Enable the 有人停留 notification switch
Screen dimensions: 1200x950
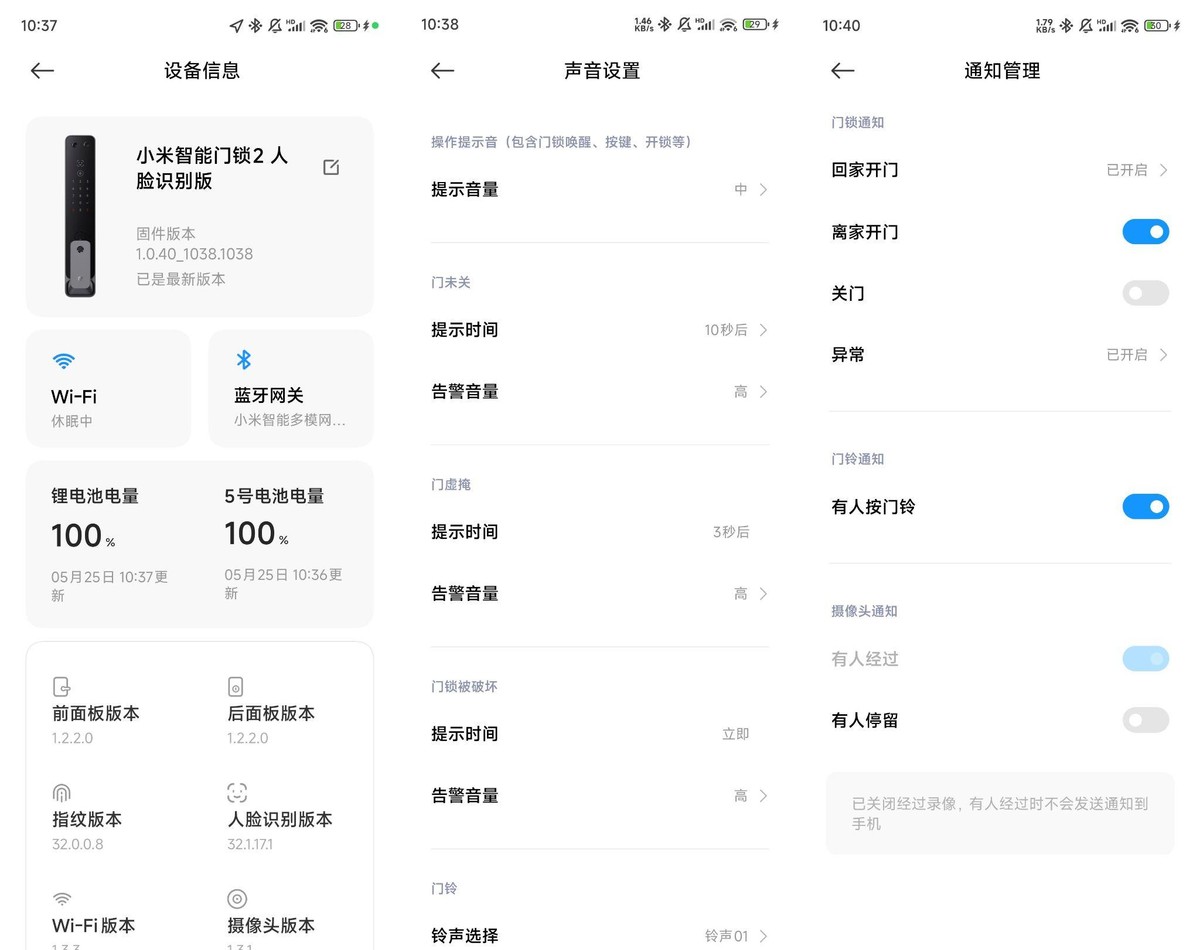(1146, 720)
